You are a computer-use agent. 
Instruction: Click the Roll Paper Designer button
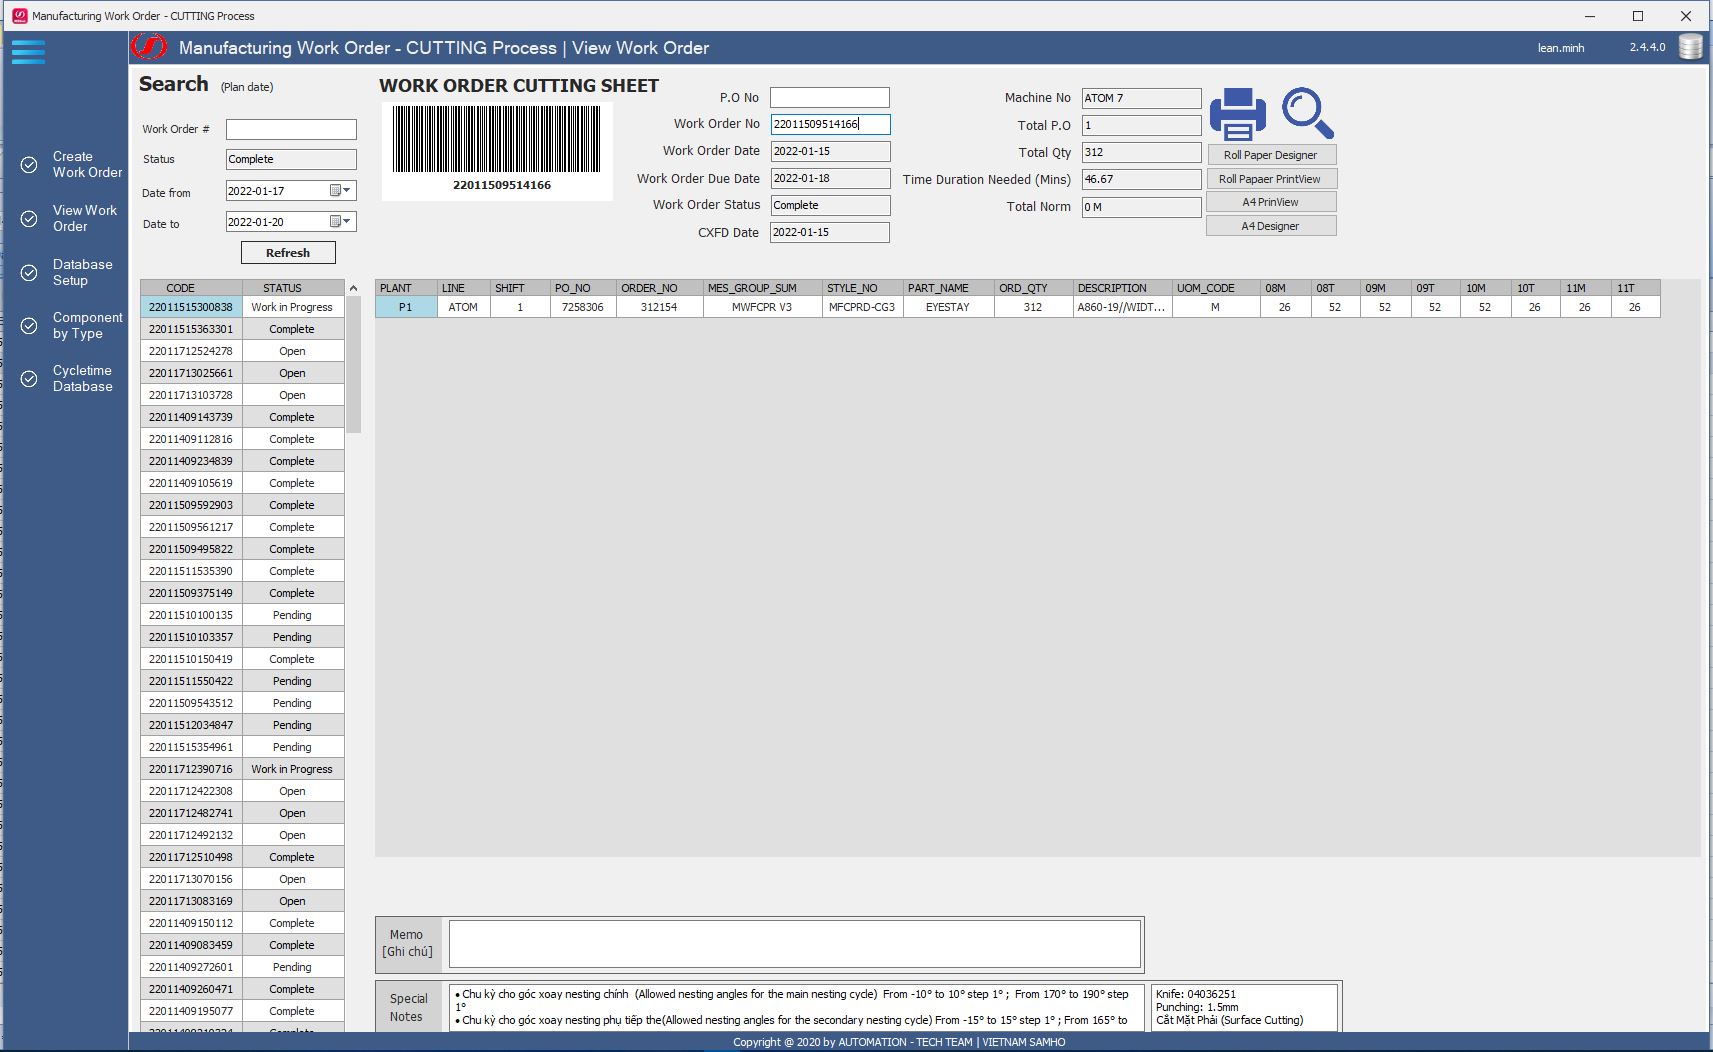(1270, 155)
